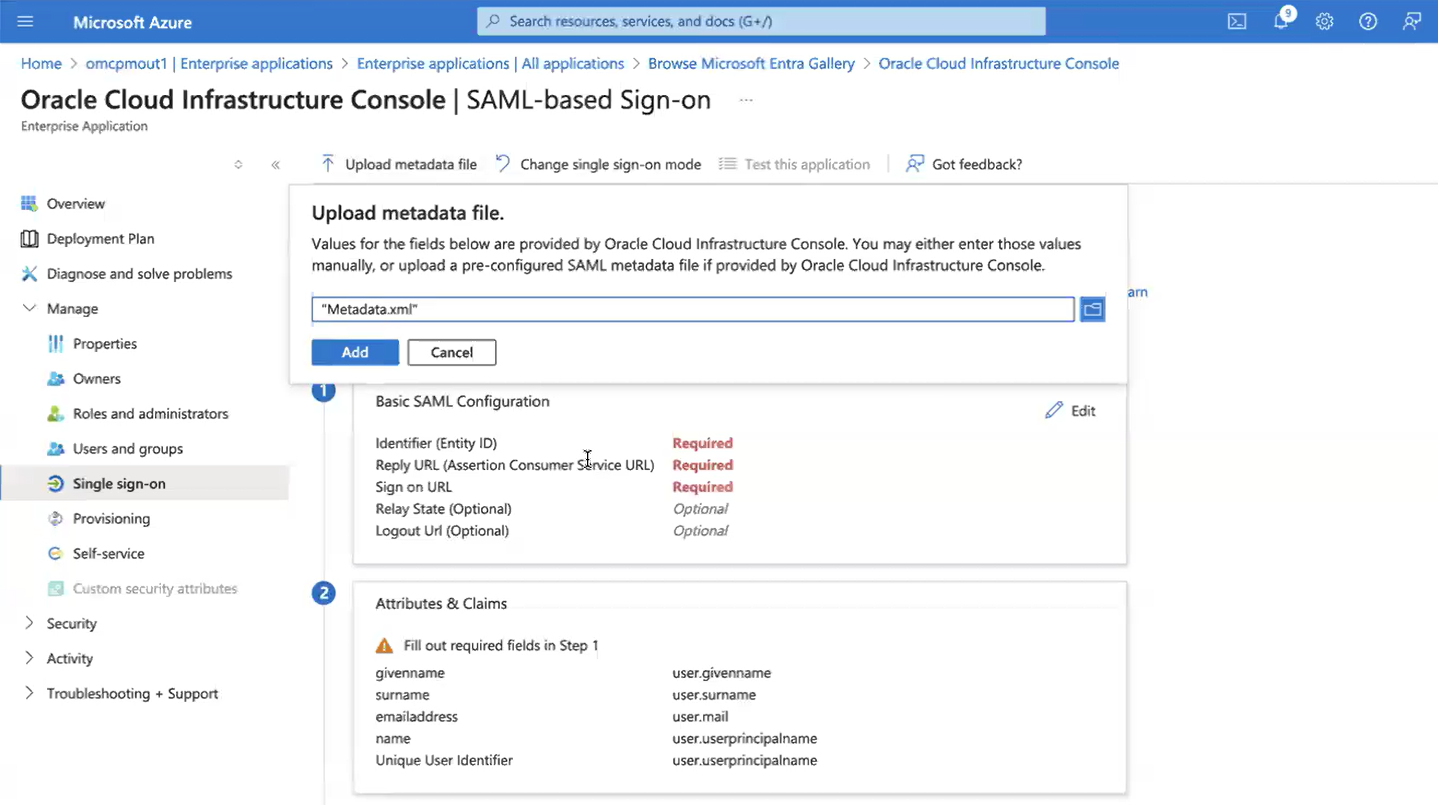This screenshot has width=1438, height=805.
Task: Open portal settings via the gear icon
Action: [x=1324, y=21]
